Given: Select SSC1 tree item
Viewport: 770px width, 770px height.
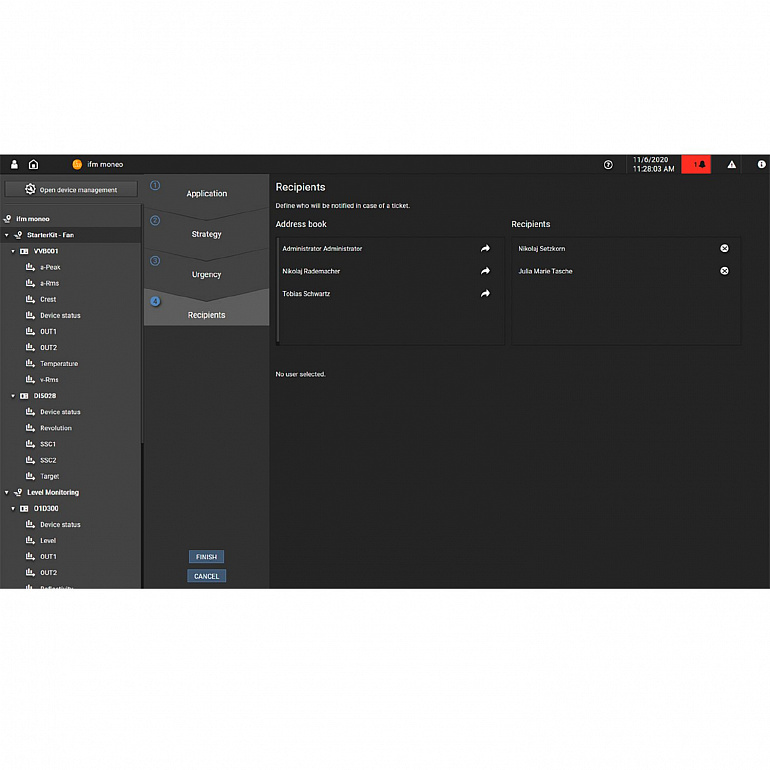Looking at the screenshot, I should [48, 444].
